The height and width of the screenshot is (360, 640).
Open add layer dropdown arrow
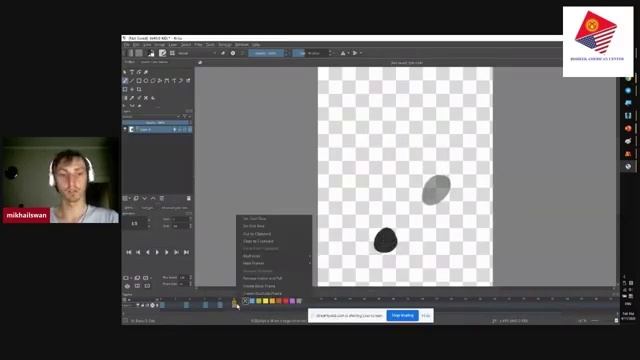tap(130, 198)
